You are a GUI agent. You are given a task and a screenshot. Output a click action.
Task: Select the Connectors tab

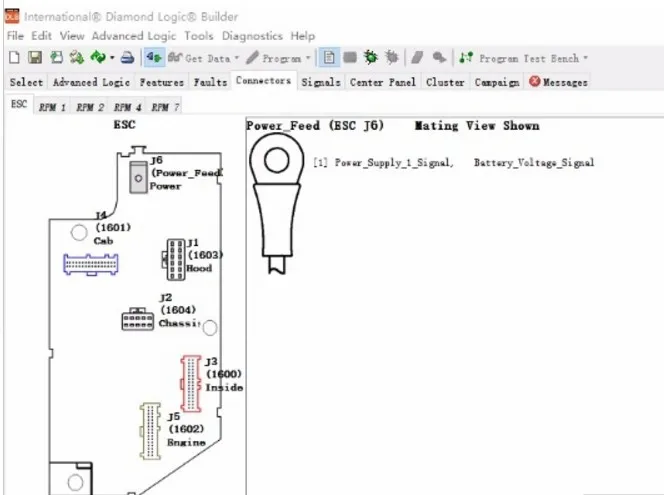click(x=263, y=80)
